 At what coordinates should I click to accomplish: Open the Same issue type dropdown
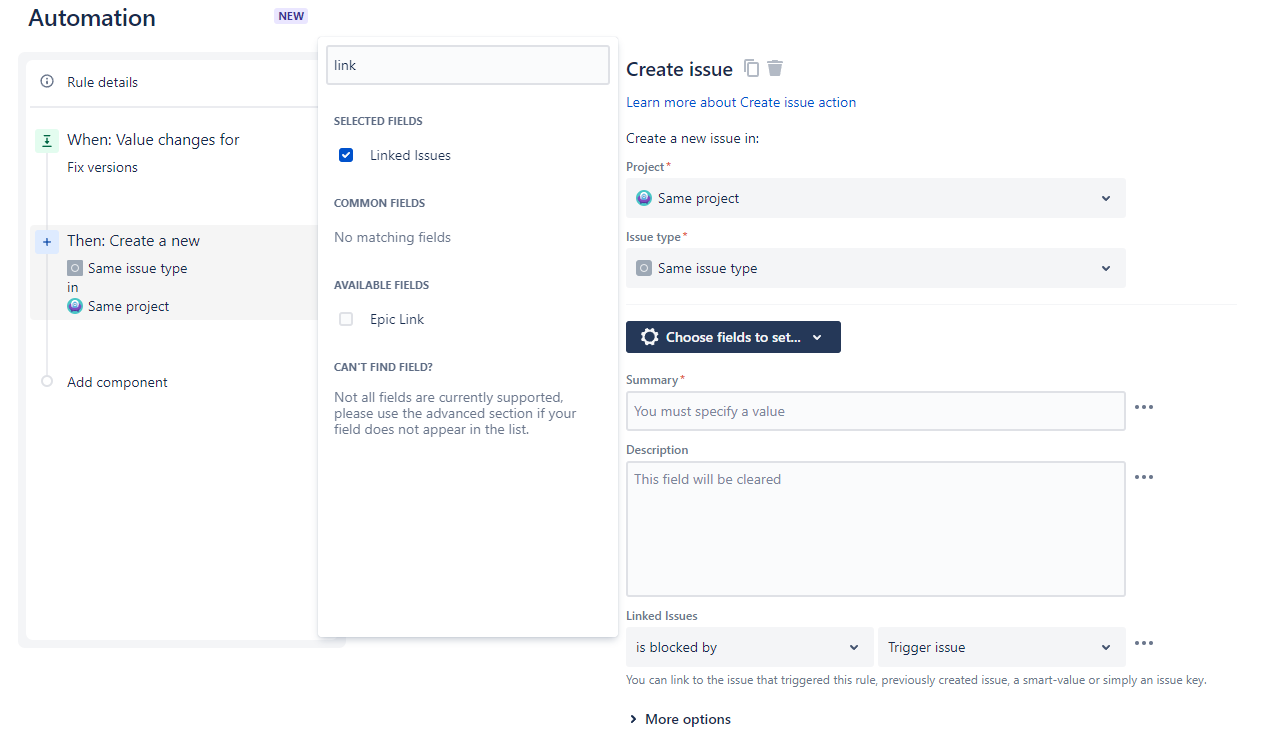coord(875,267)
